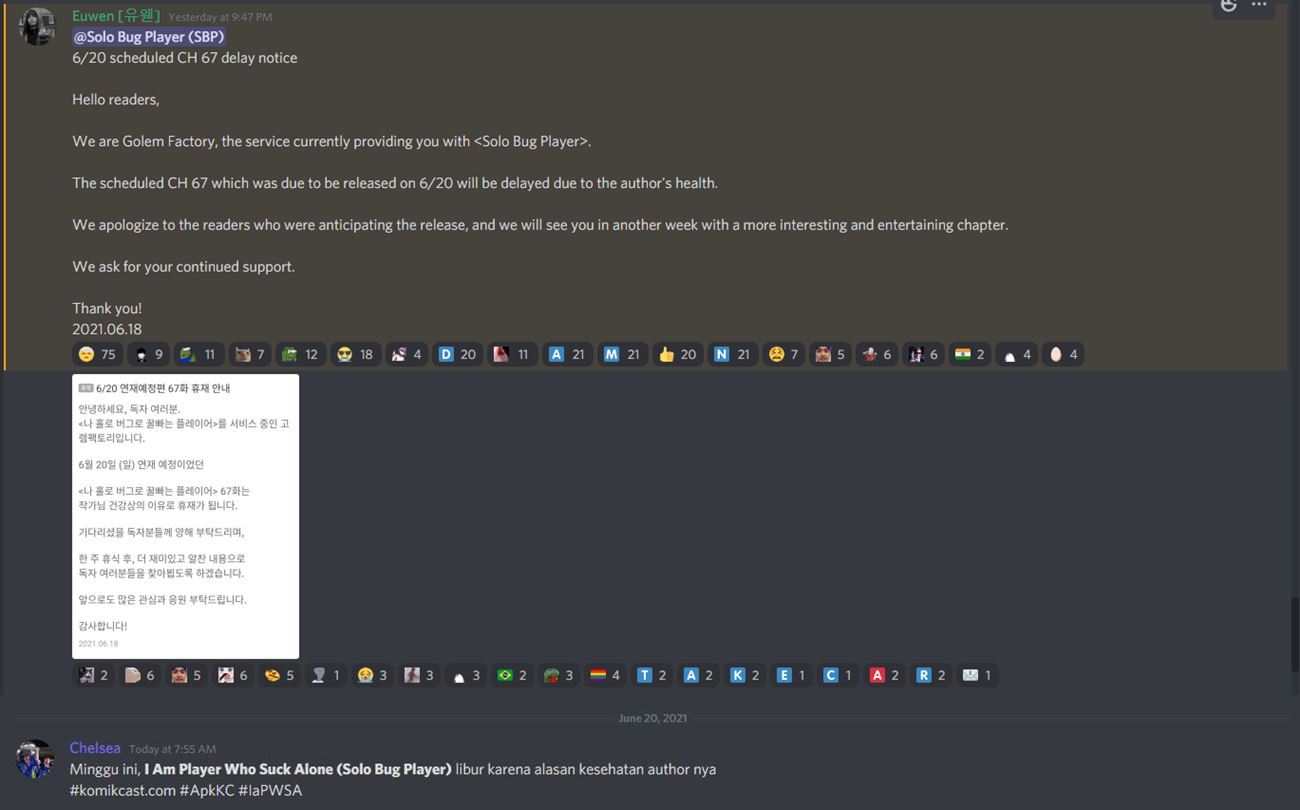Open the Korean delay notice image
The height and width of the screenshot is (810, 1300).
185,516
